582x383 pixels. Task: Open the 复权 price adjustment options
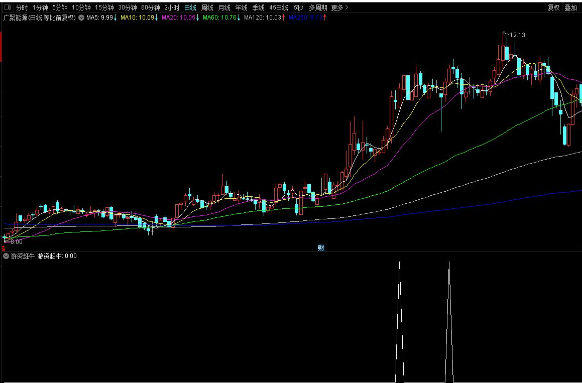coord(553,7)
